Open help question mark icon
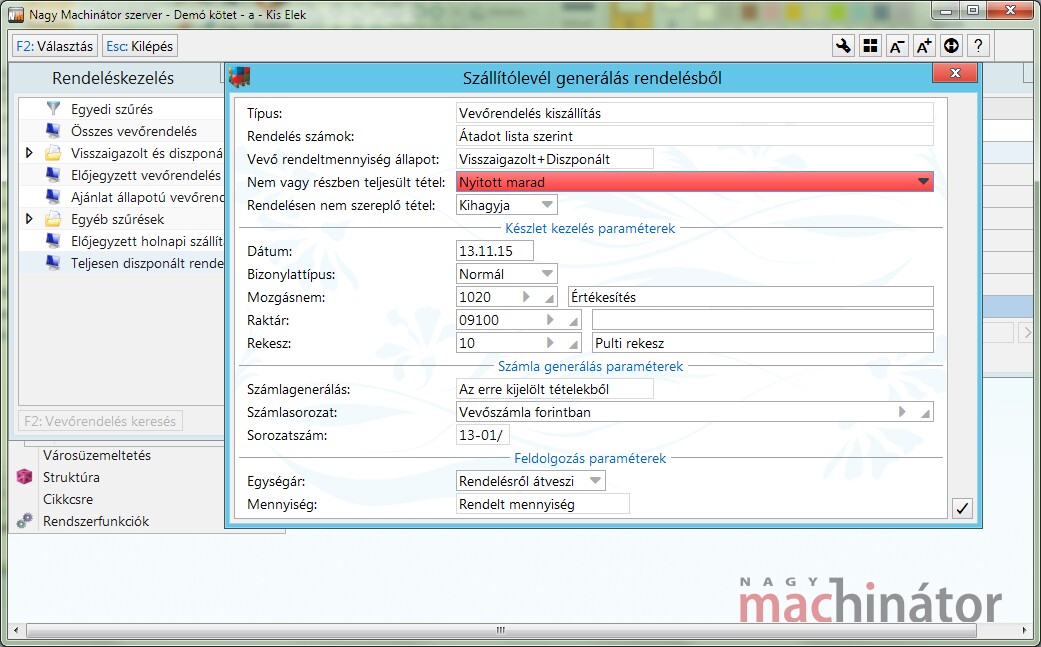Image resolution: width=1041 pixels, height=647 pixels. pyautogui.click(x=979, y=46)
